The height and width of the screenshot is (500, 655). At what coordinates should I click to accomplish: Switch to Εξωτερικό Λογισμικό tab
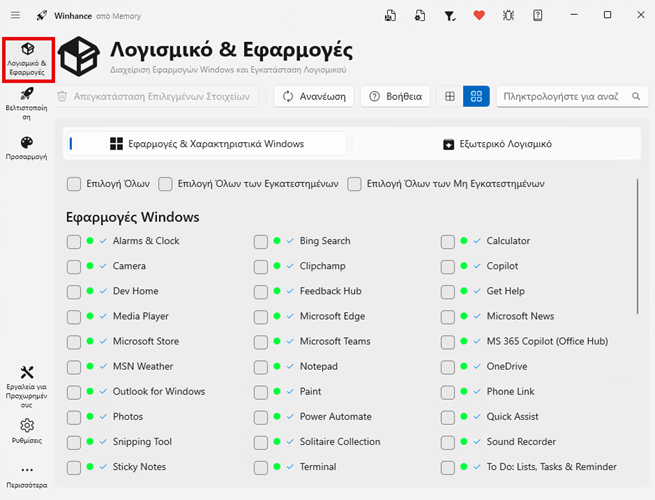(x=496, y=144)
